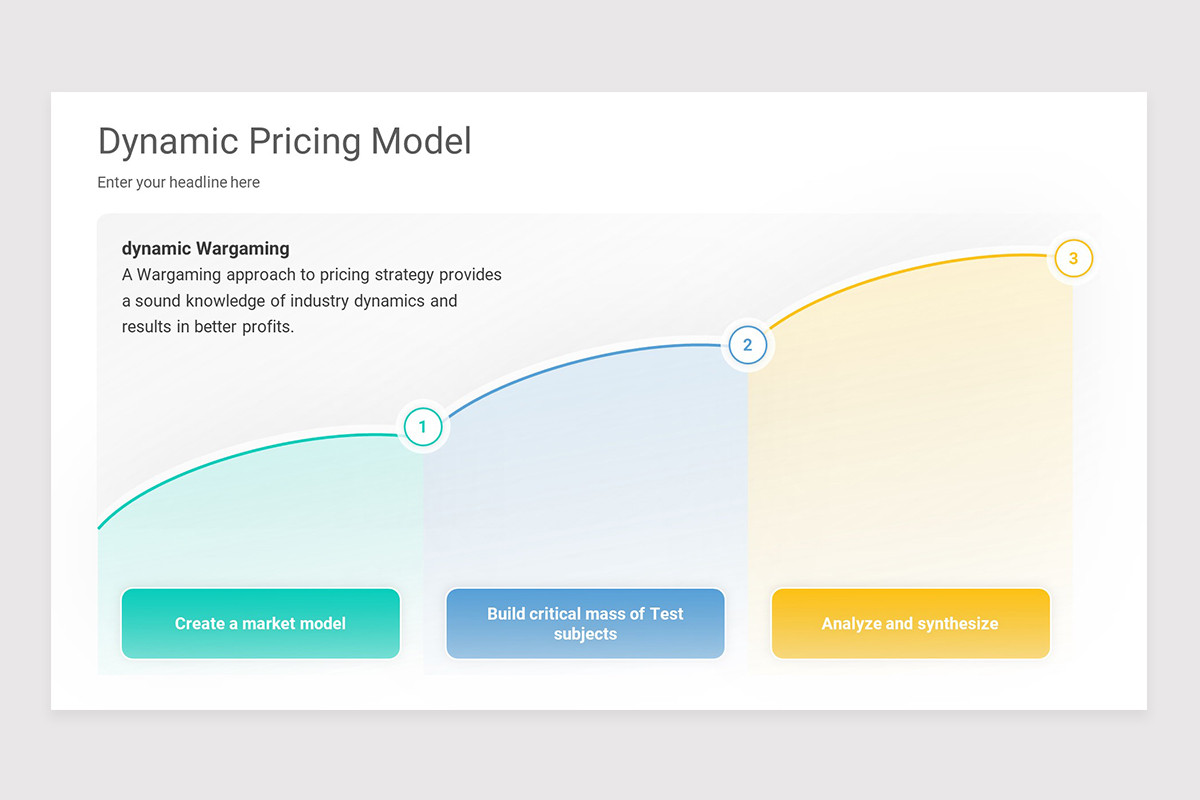This screenshot has width=1200, height=800.
Task: Select the word Model in the slide title
Action: click(421, 141)
